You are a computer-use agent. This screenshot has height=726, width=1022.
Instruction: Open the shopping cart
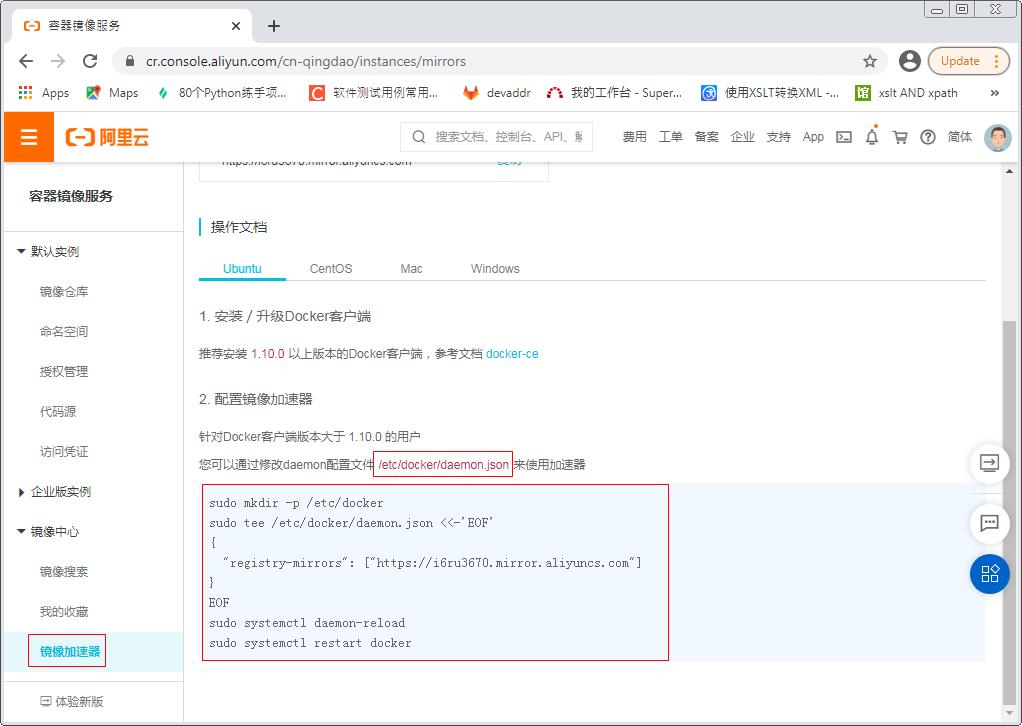(x=900, y=137)
